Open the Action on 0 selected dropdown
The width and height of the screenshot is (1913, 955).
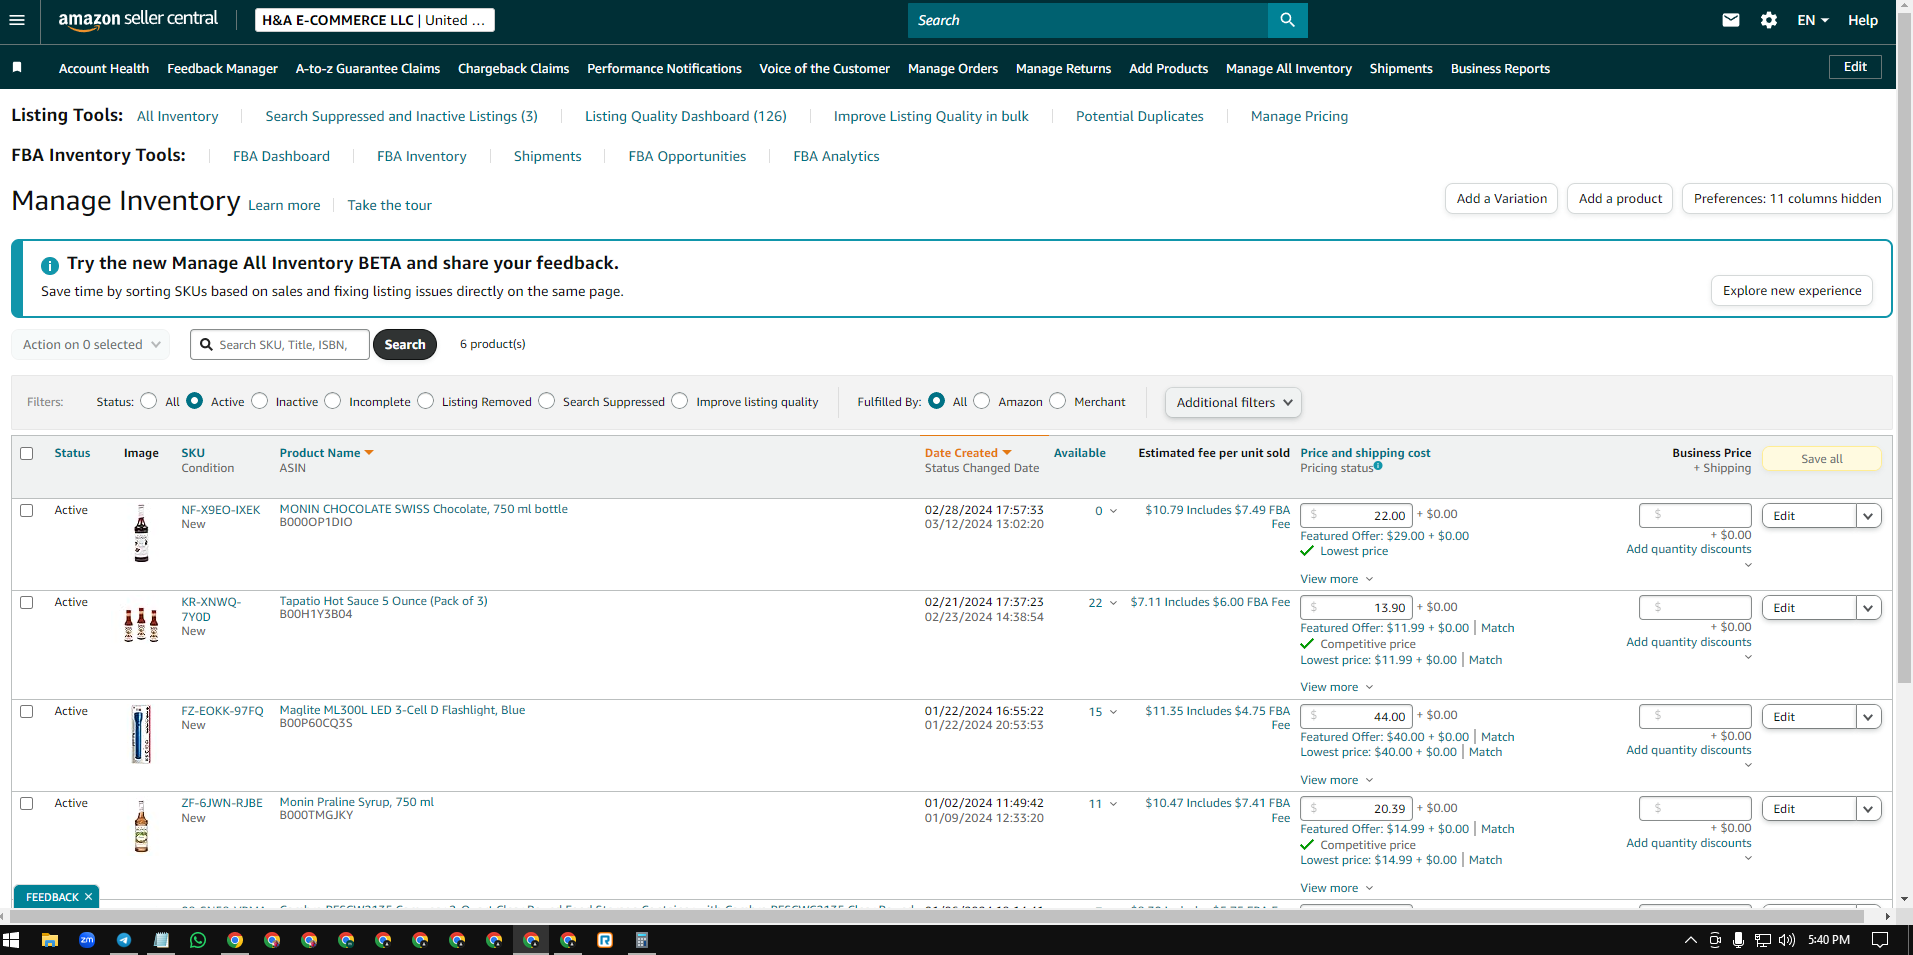(x=90, y=344)
